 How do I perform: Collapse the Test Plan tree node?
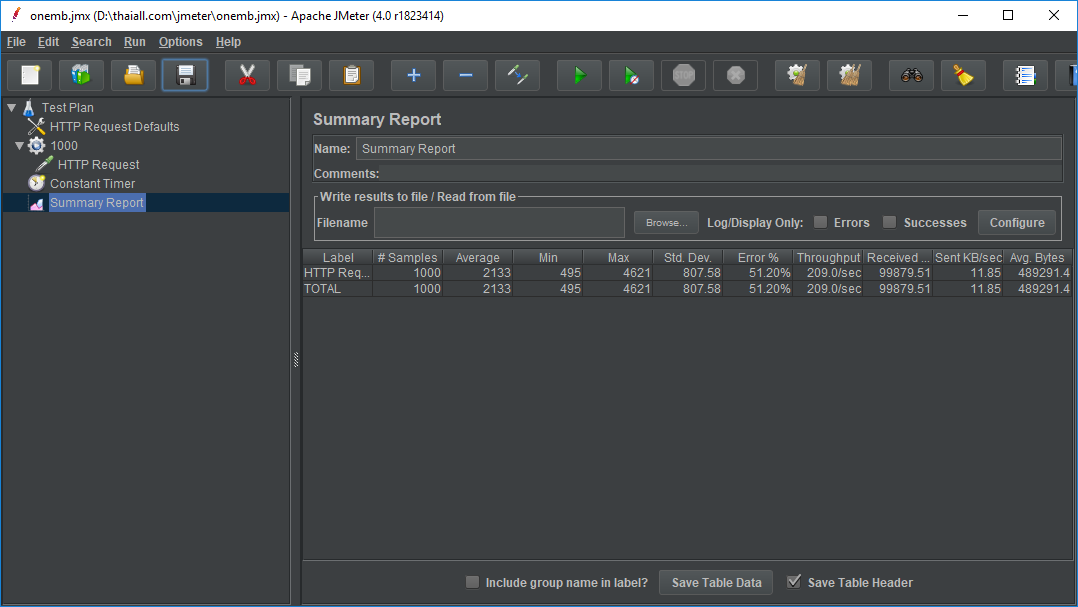coord(12,107)
